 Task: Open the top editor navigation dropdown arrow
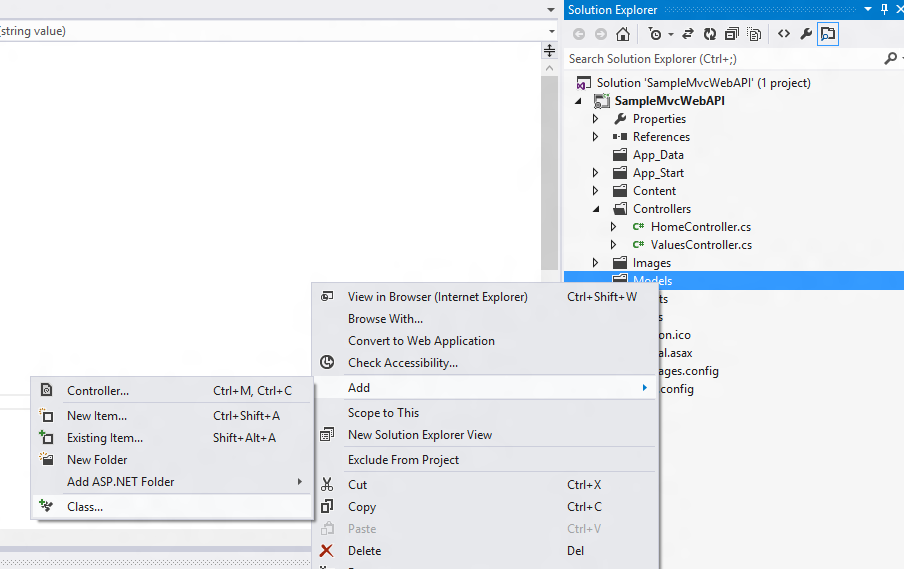551,10
